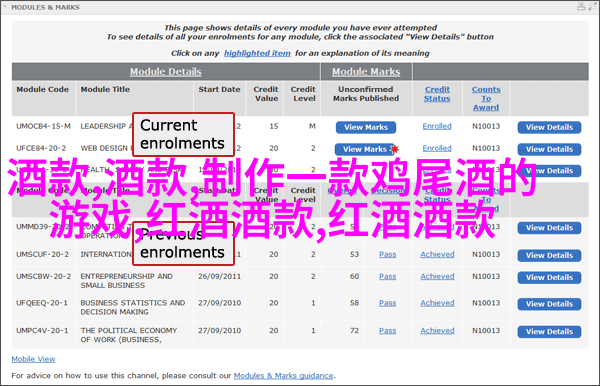Click the expand-window icon in the panel header
The width and height of the screenshot is (600, 386).
(592, 7)
